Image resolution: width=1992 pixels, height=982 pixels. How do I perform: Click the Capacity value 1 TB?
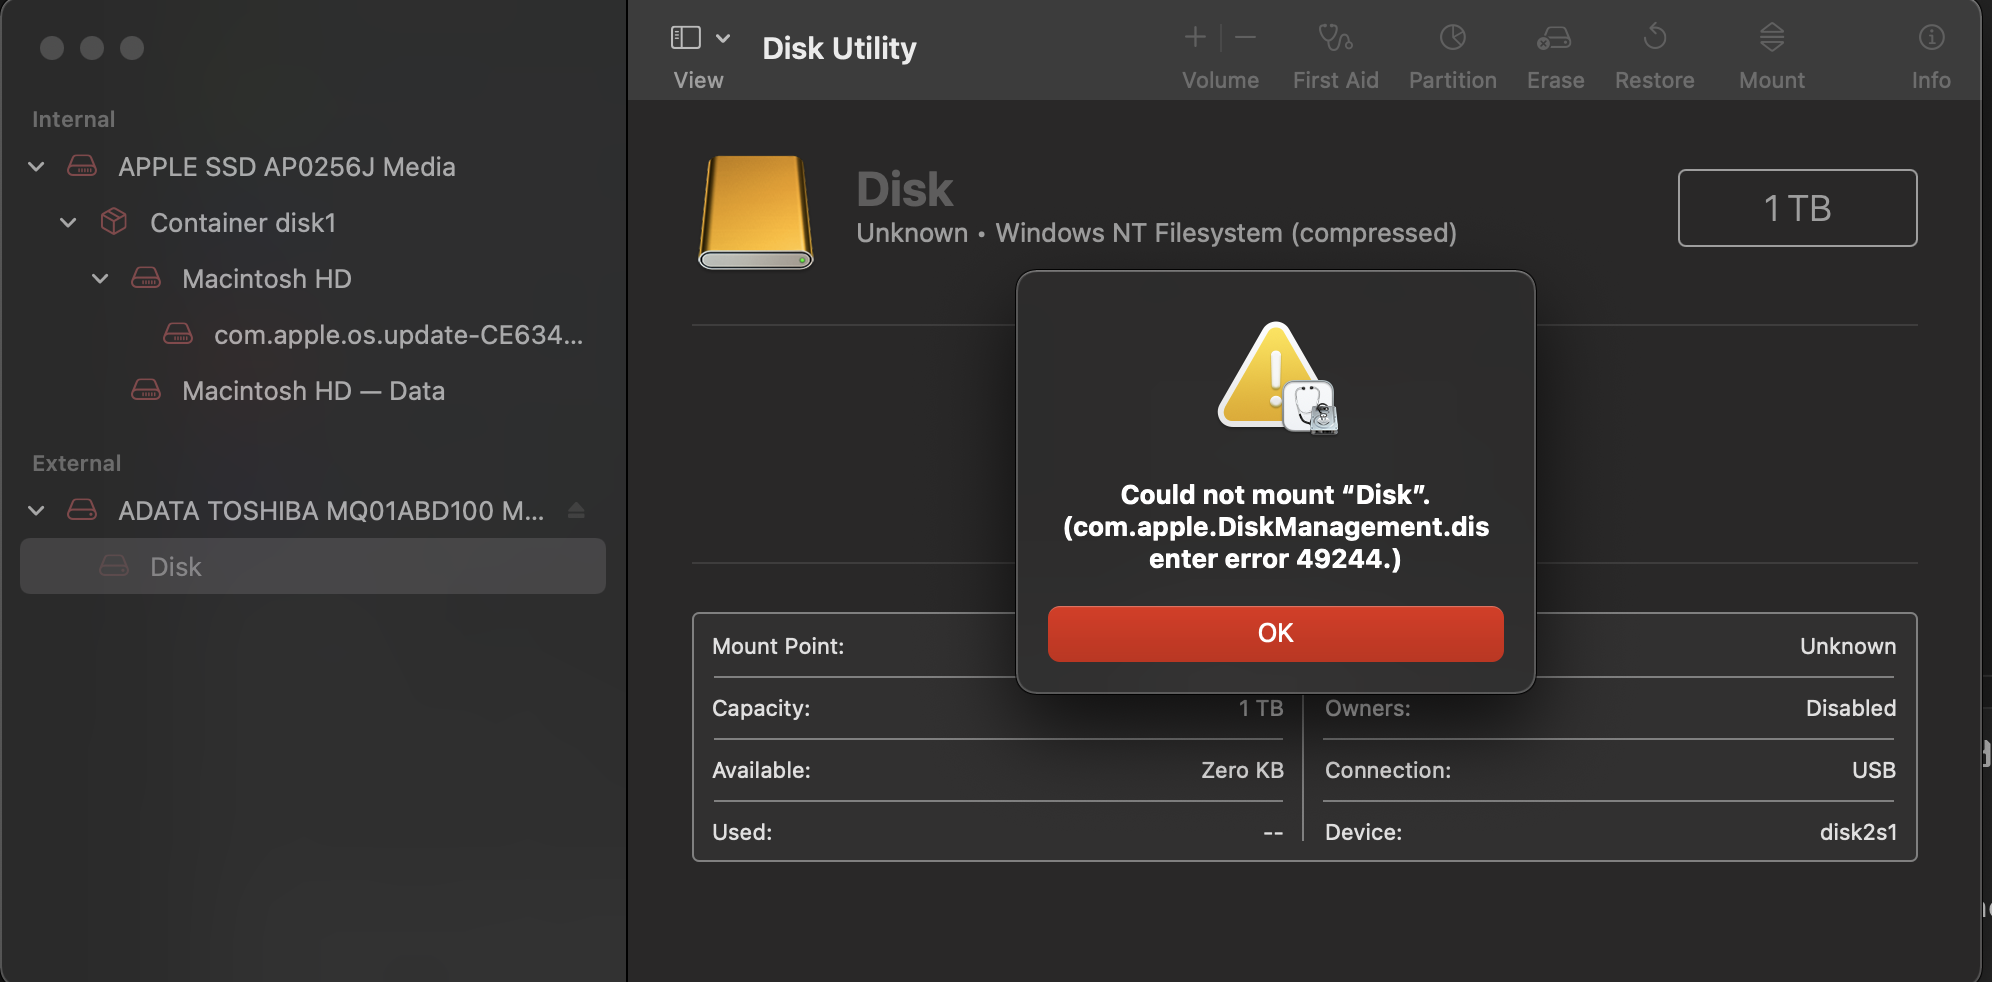1261,708
